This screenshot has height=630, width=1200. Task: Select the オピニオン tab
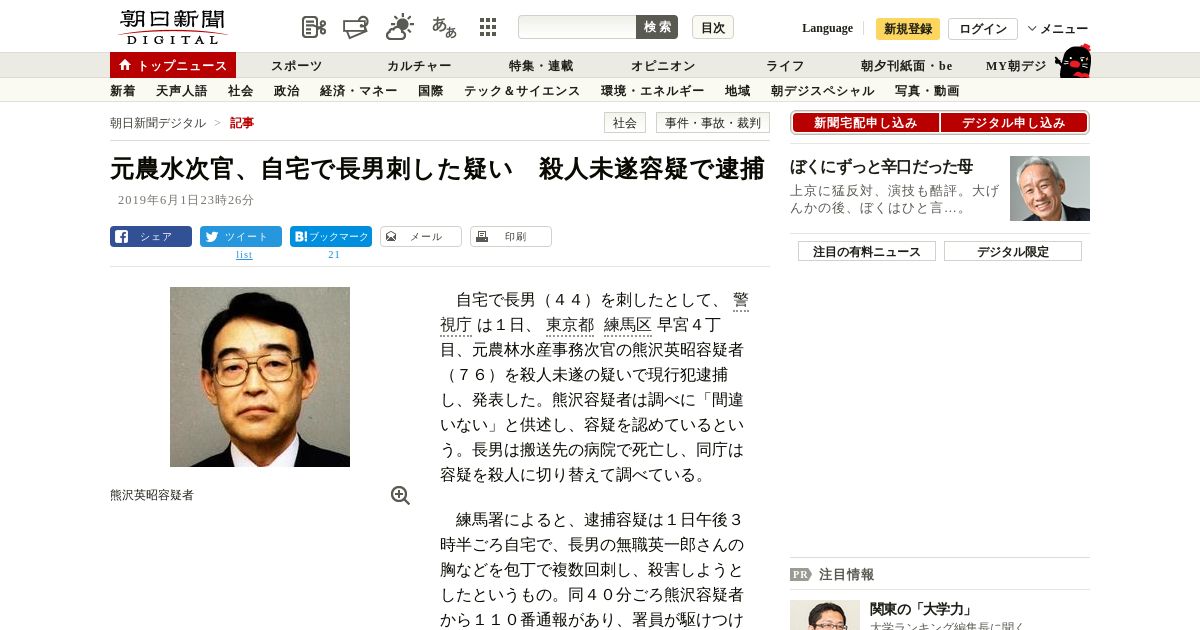point(663,66)
